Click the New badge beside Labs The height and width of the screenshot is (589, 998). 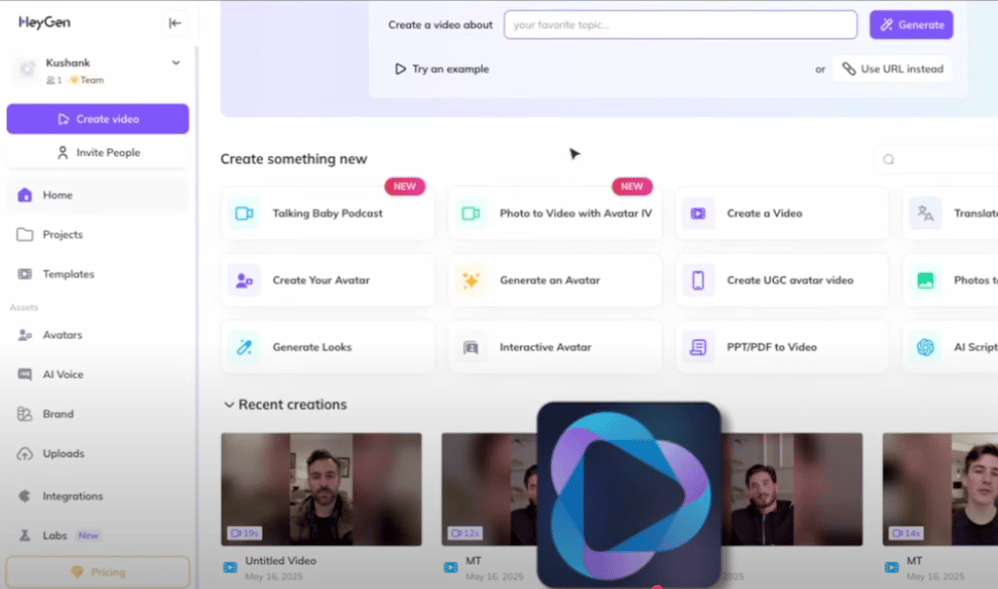pyautogui.click(x=88, y=536)
